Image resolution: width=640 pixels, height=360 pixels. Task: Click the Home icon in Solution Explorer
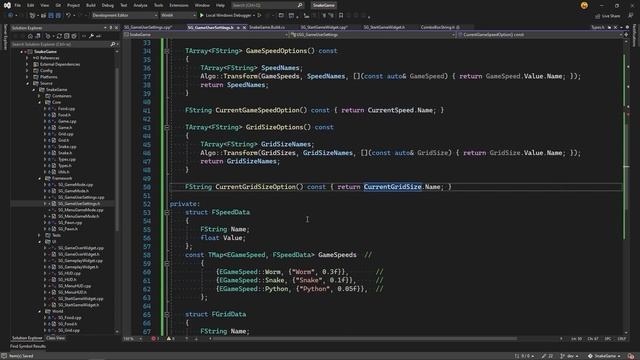pyautogui.click(x=30, y=36)
